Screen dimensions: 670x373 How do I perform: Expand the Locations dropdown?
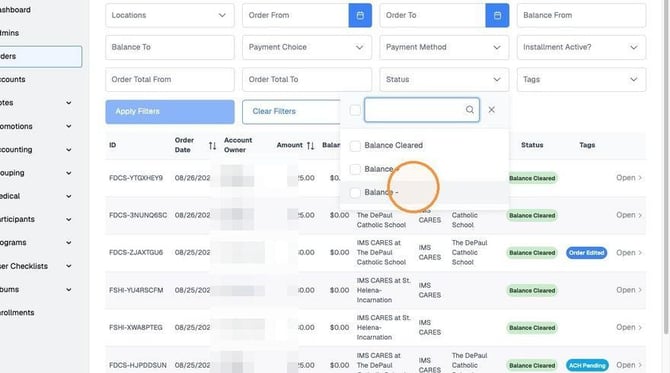pos(170,15)
